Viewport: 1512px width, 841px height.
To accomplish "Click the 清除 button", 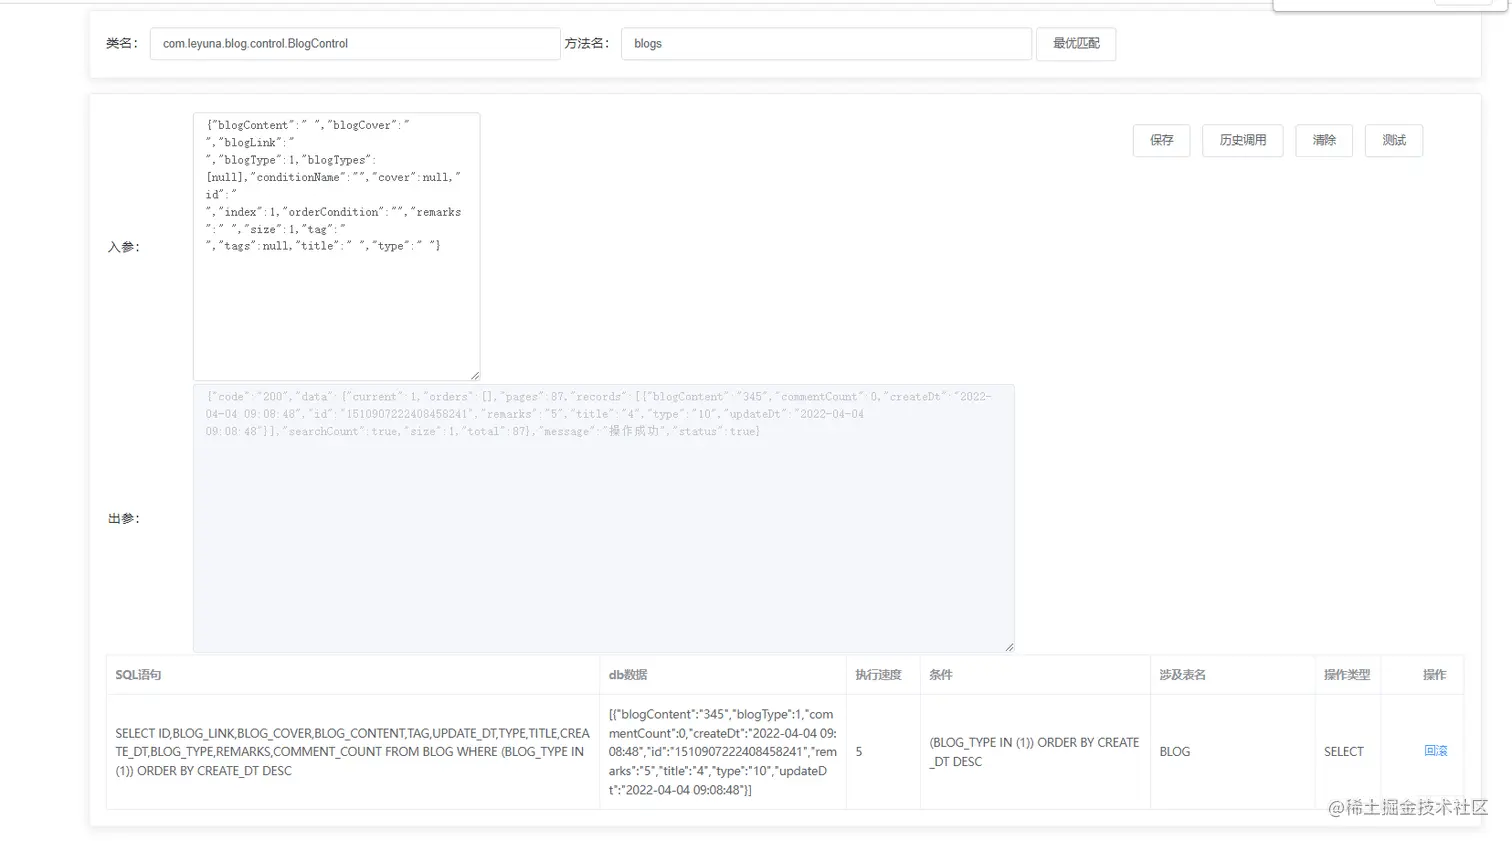I will 1324,140.
